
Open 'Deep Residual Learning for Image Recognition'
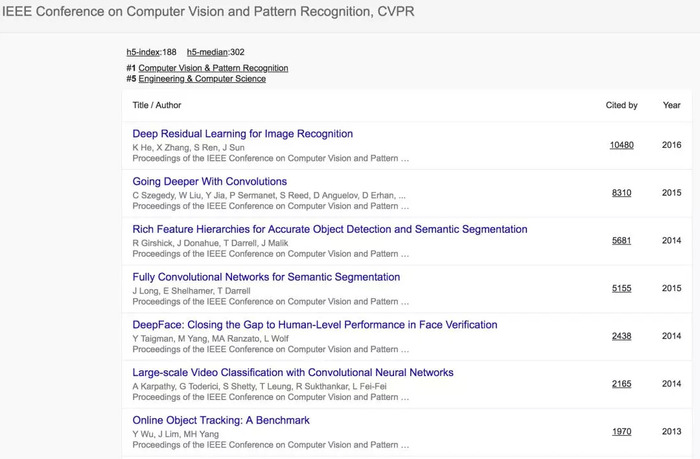pos(242,133)
